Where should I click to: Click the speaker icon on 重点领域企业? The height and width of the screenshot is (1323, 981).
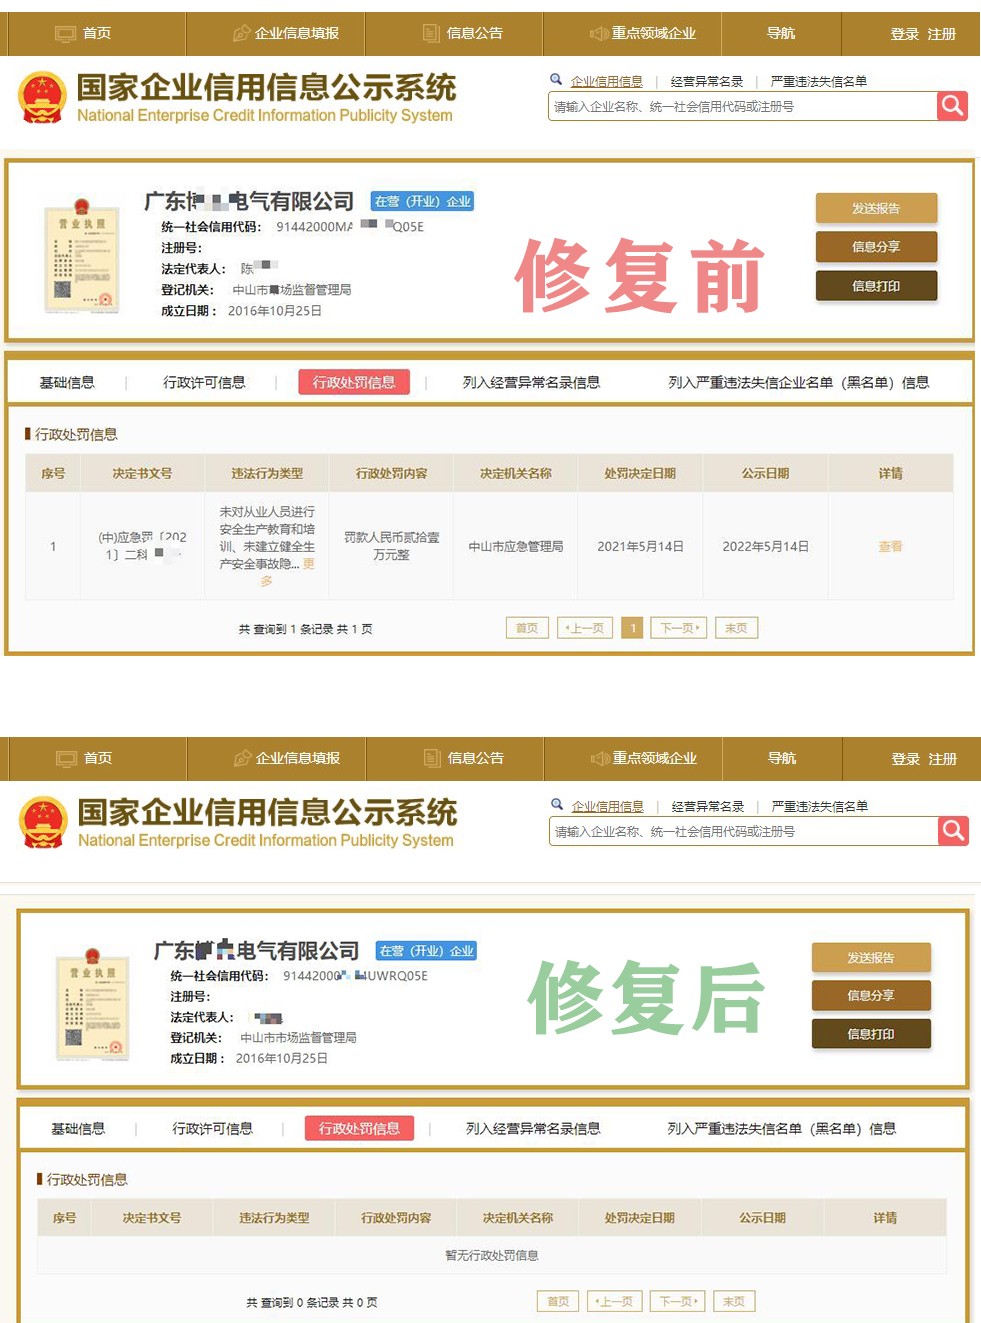click(x=600, y=32)
